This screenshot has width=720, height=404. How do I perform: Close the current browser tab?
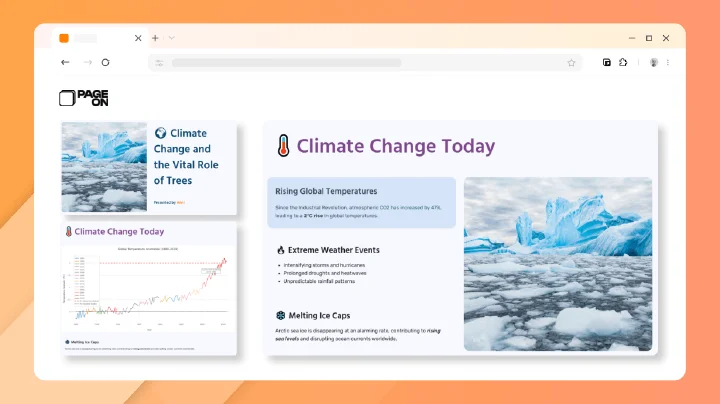tap(138, 38)
